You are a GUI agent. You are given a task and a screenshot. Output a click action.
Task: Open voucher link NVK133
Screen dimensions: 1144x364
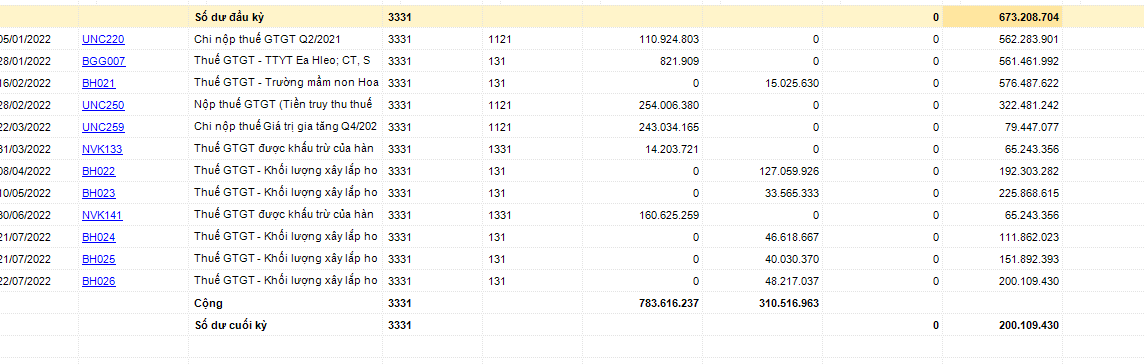click(102, 149)
